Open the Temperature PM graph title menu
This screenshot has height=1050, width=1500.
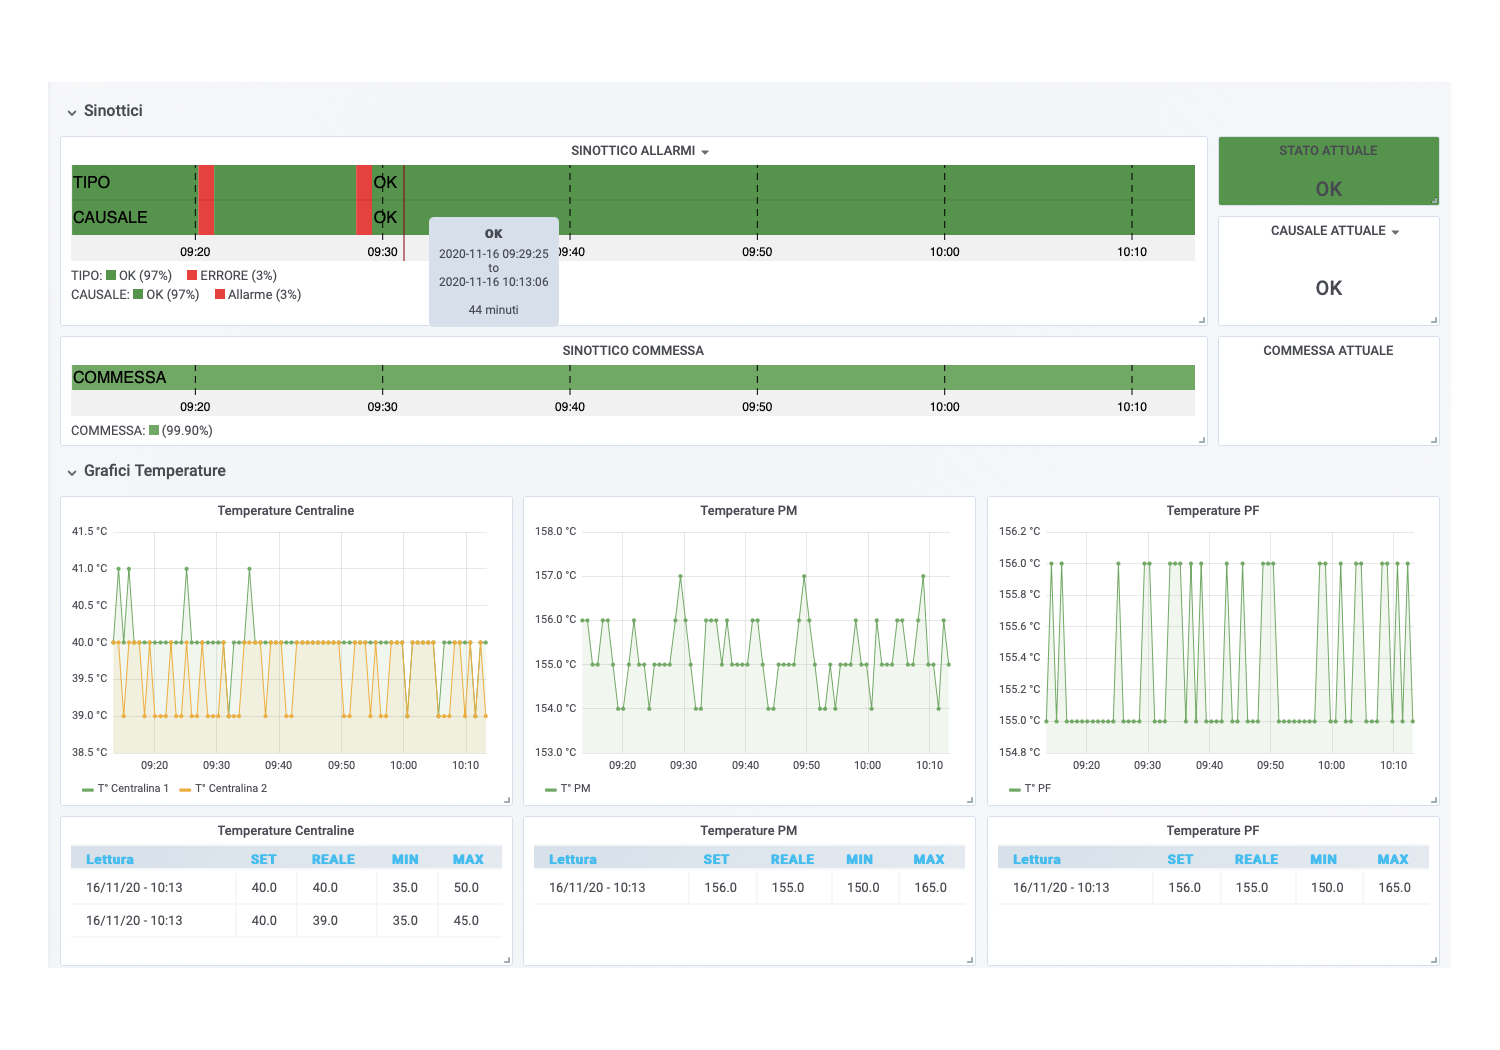coord(748,511)
